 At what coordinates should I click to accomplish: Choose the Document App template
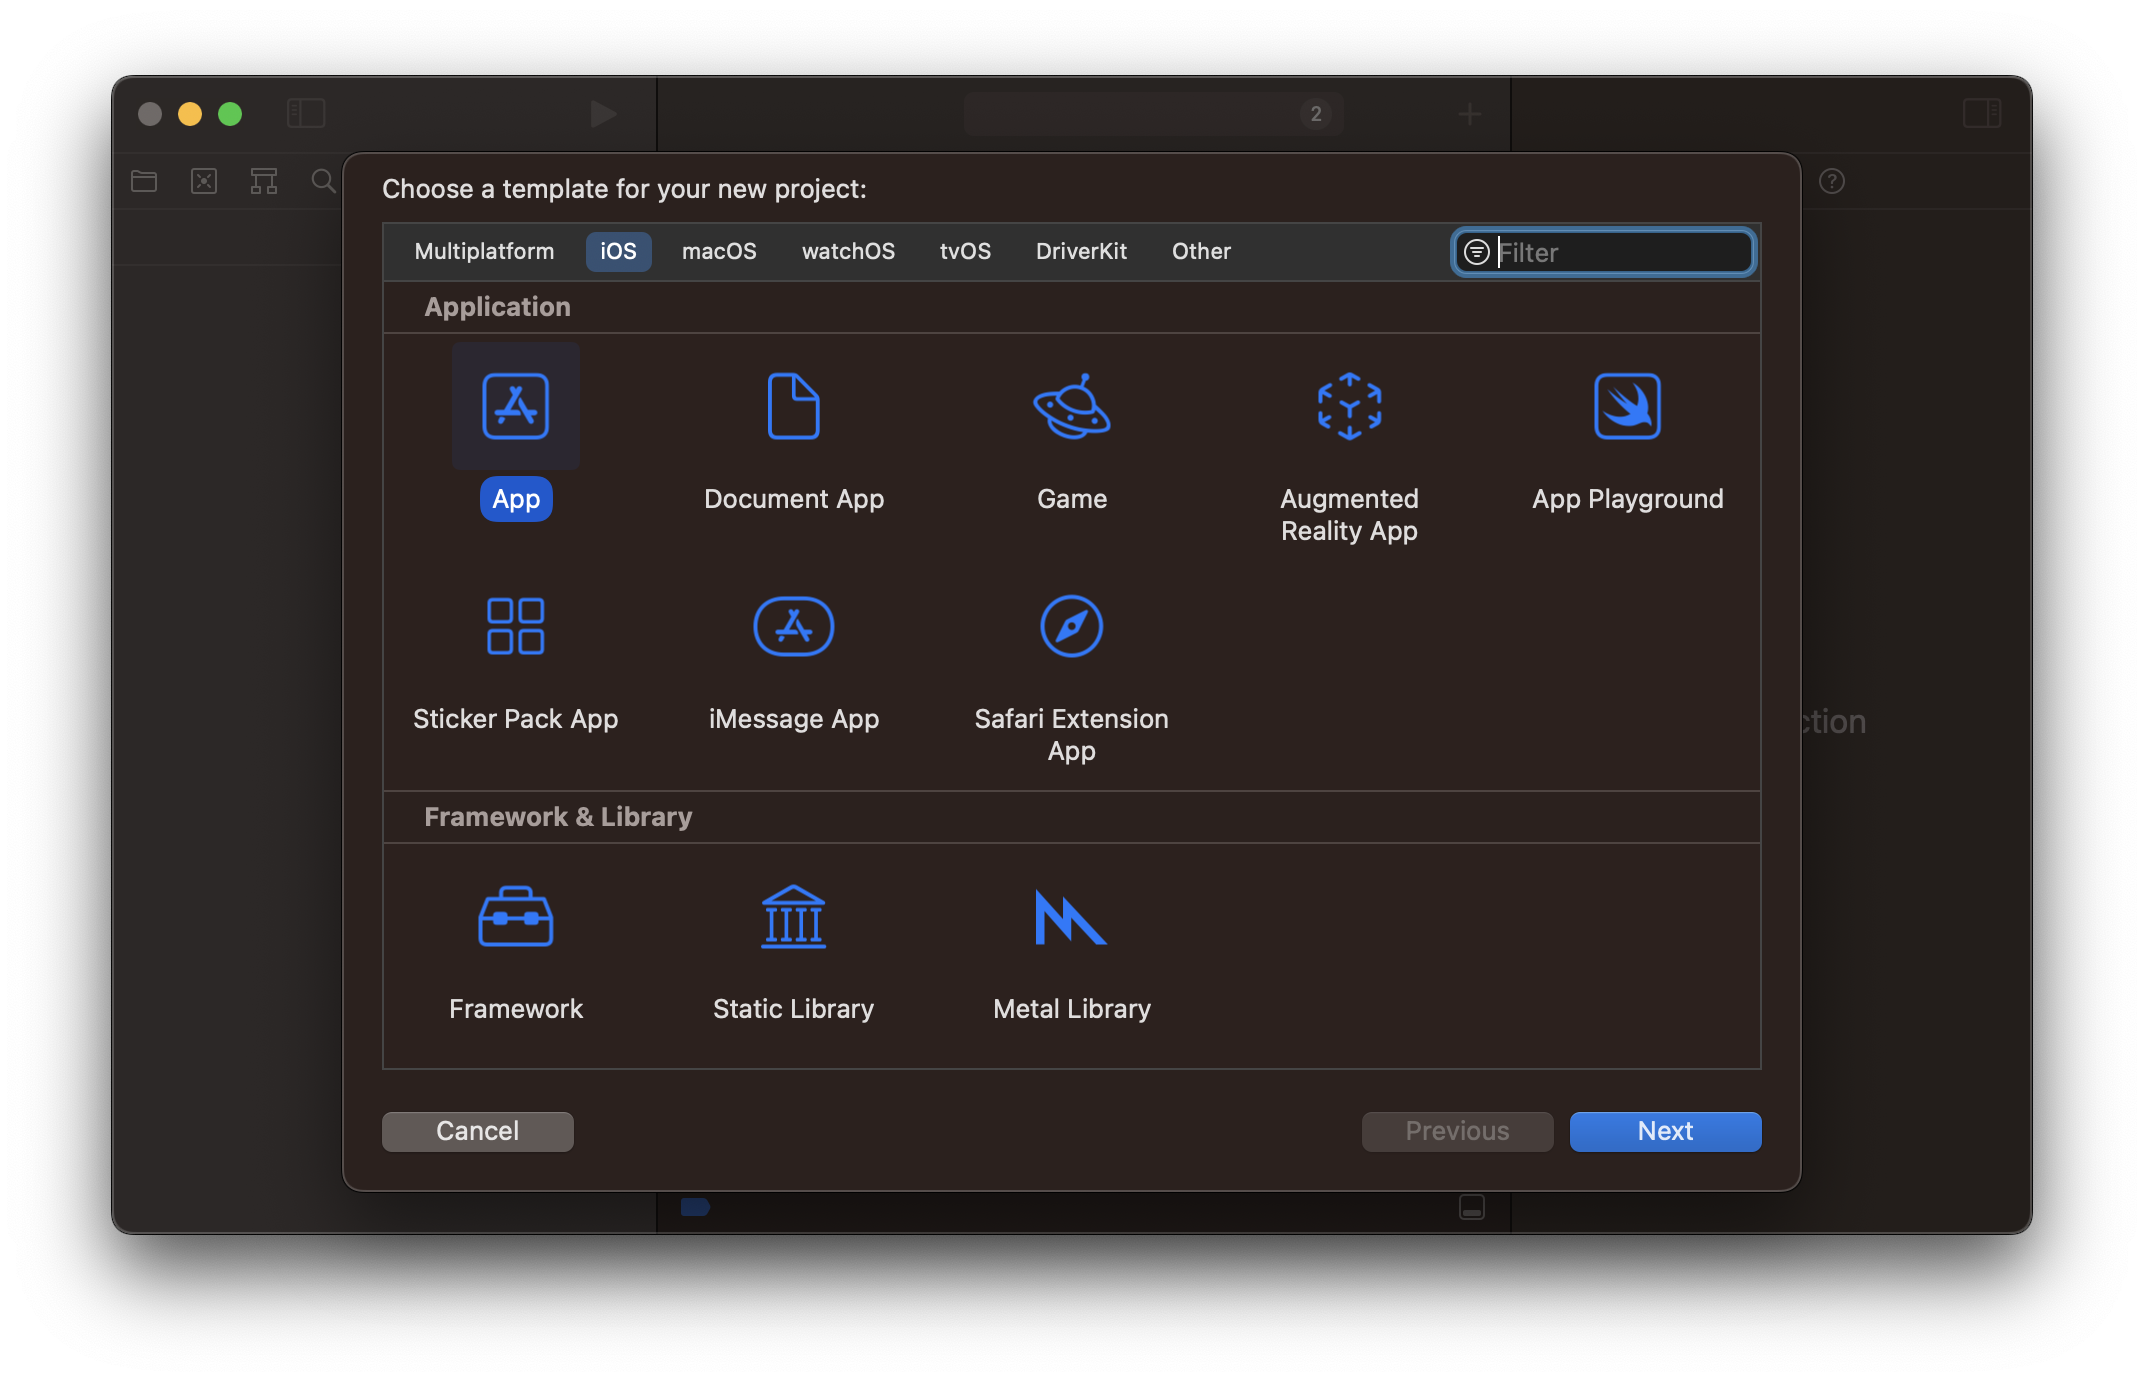[x=793, y=406]
